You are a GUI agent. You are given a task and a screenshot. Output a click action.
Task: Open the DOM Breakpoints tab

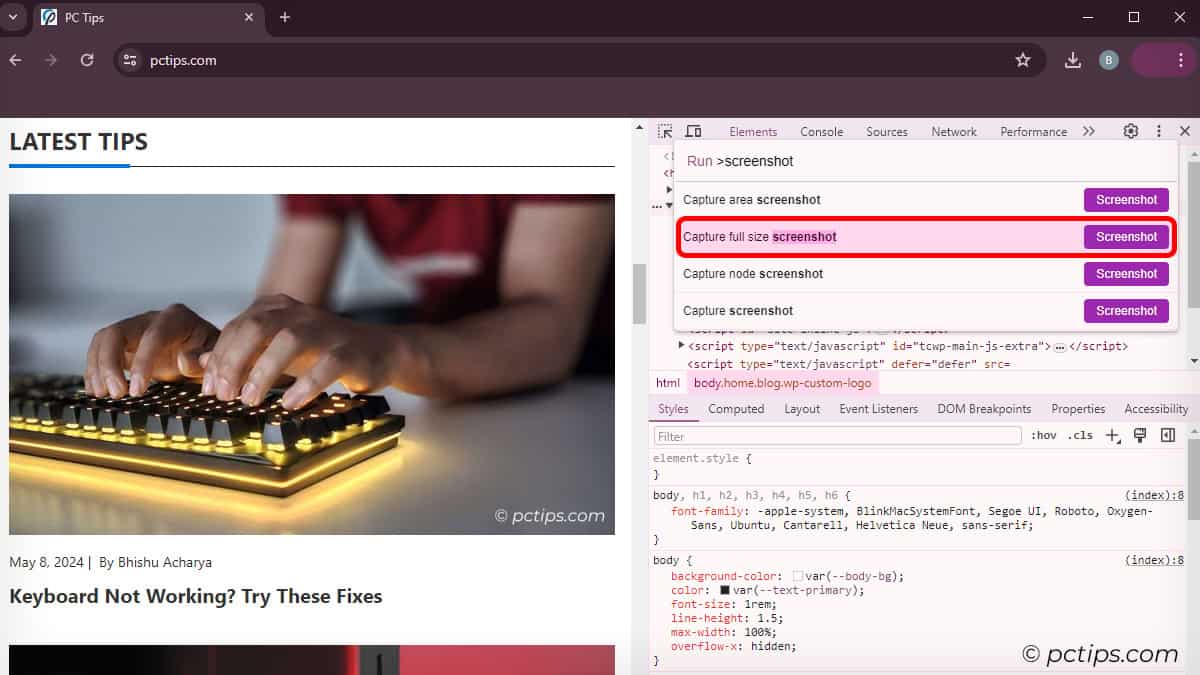984,409
